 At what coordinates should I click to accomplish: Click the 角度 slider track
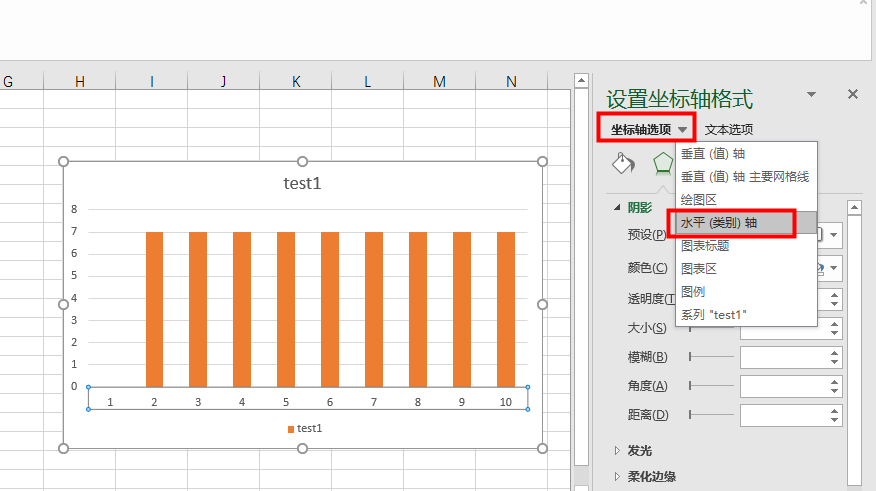coord(711,385)
